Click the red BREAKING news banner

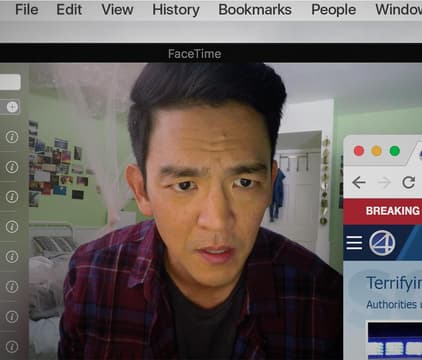tap(383, 211)
